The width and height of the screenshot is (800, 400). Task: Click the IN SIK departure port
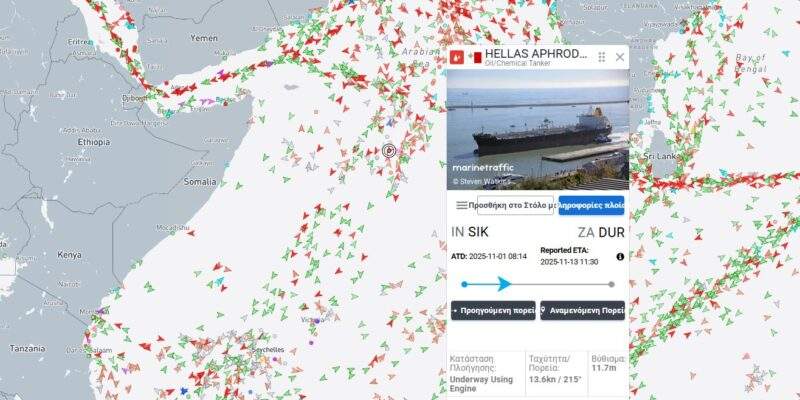470,232
